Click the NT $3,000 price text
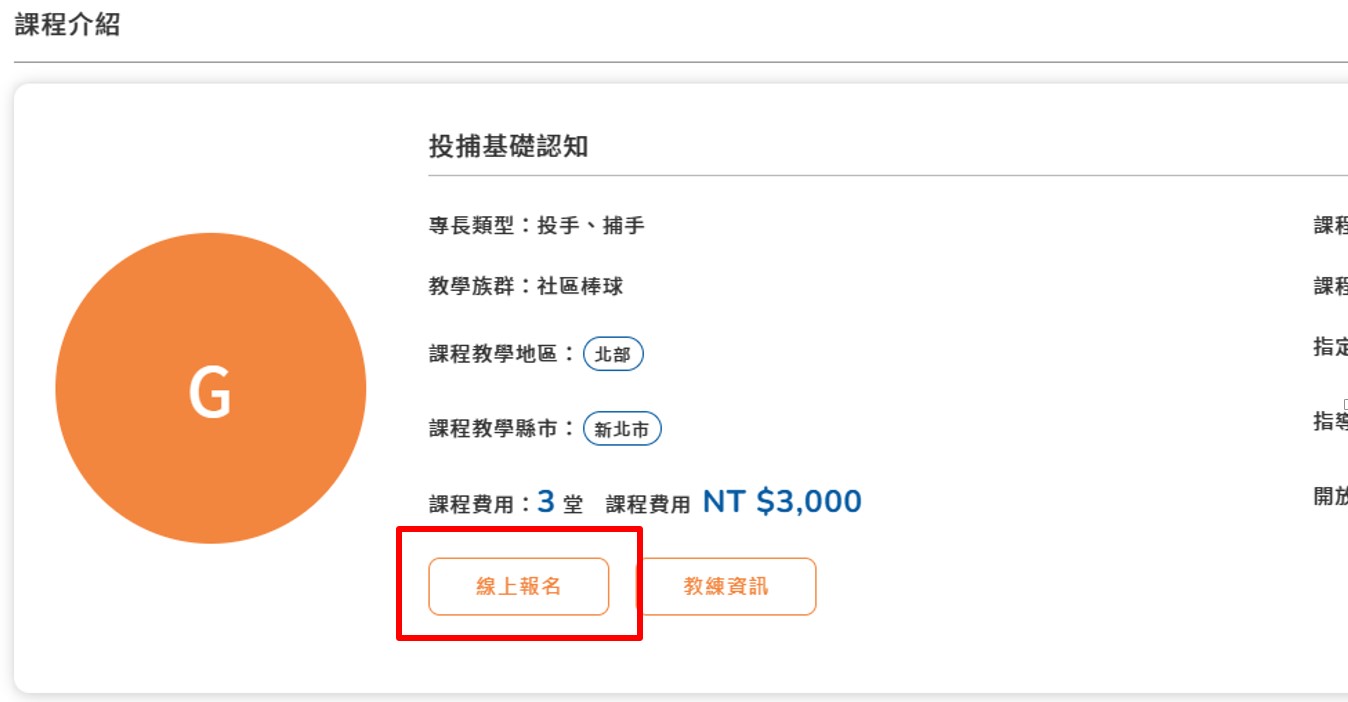Image resolution: width=1348 pixels, height=702 pixels. tap(782, 501)
